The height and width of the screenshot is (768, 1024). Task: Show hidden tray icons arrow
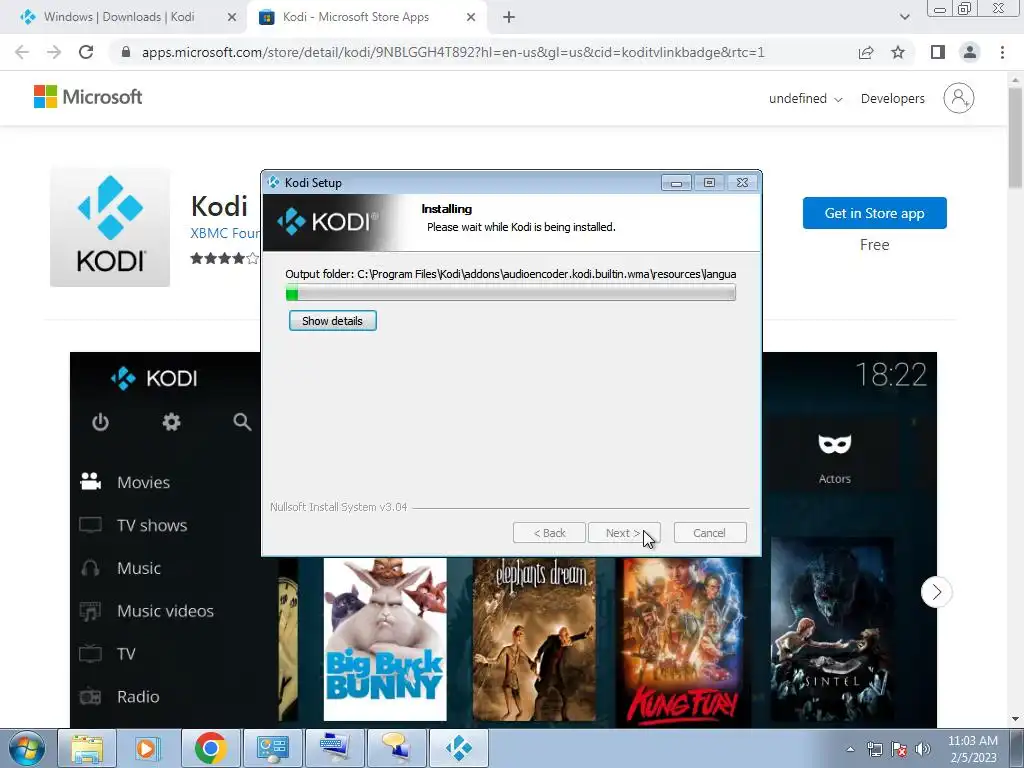click(850, 749)
